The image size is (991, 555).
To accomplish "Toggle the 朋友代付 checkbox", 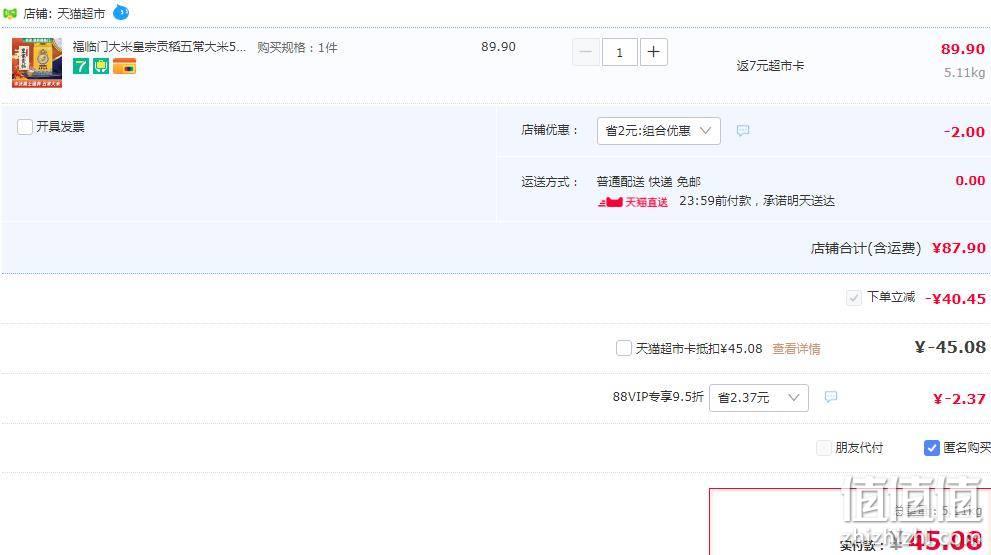I will coord(824,448).
